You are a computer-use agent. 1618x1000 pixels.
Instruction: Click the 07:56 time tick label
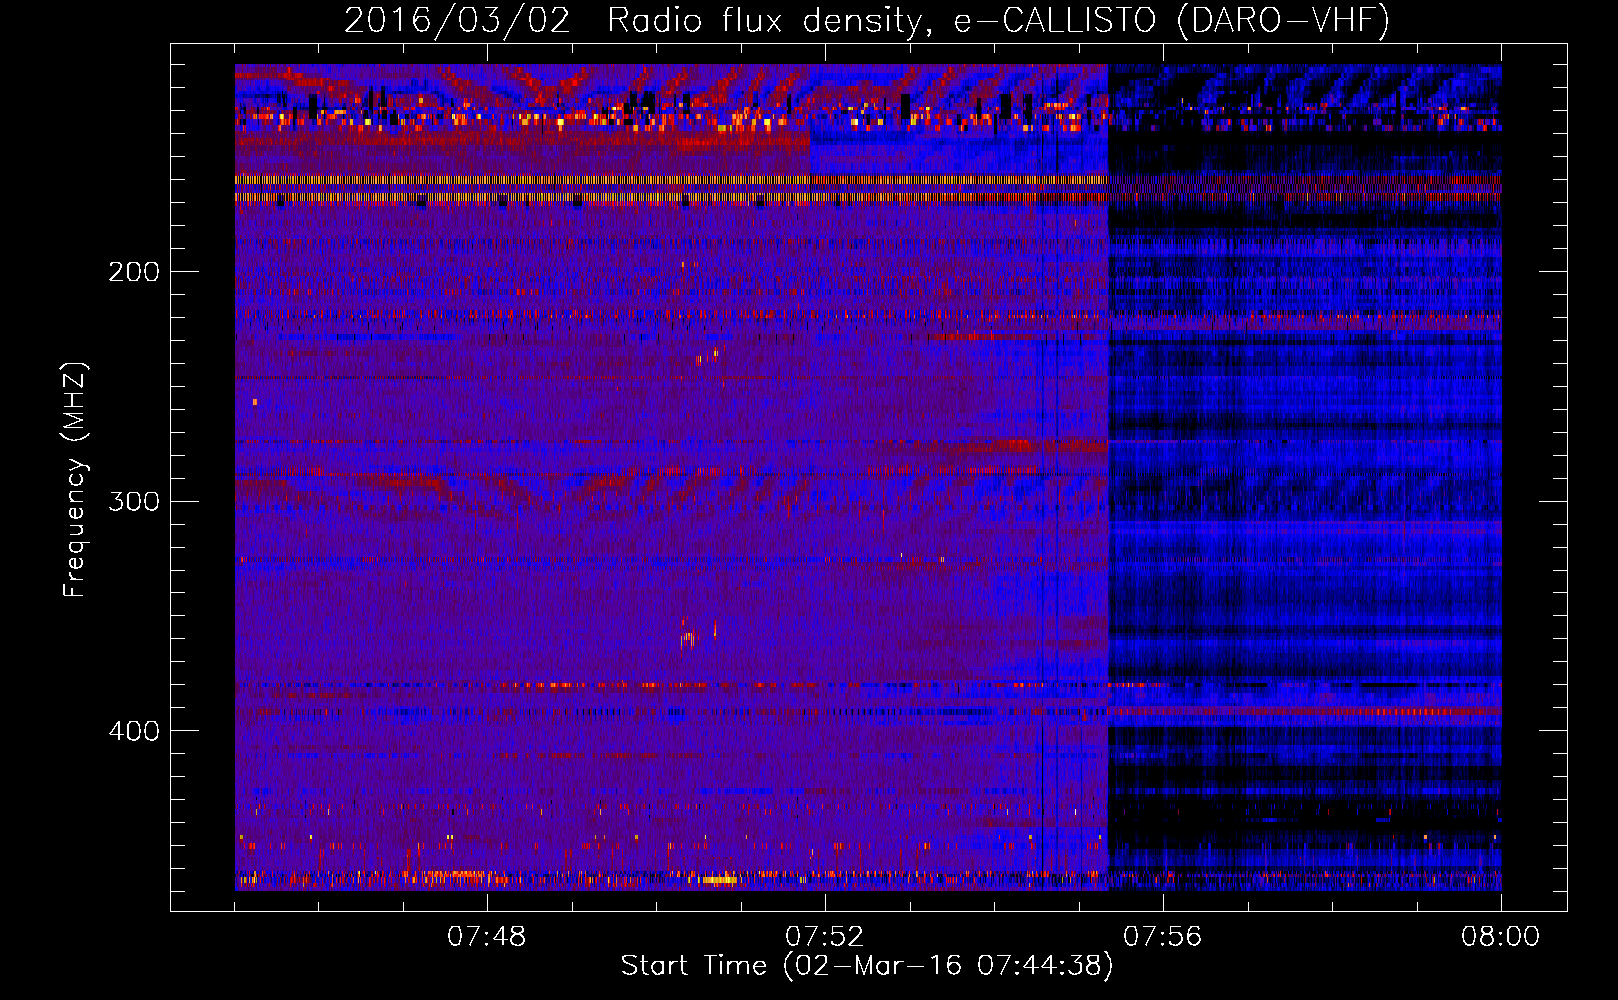[1162, 937]
